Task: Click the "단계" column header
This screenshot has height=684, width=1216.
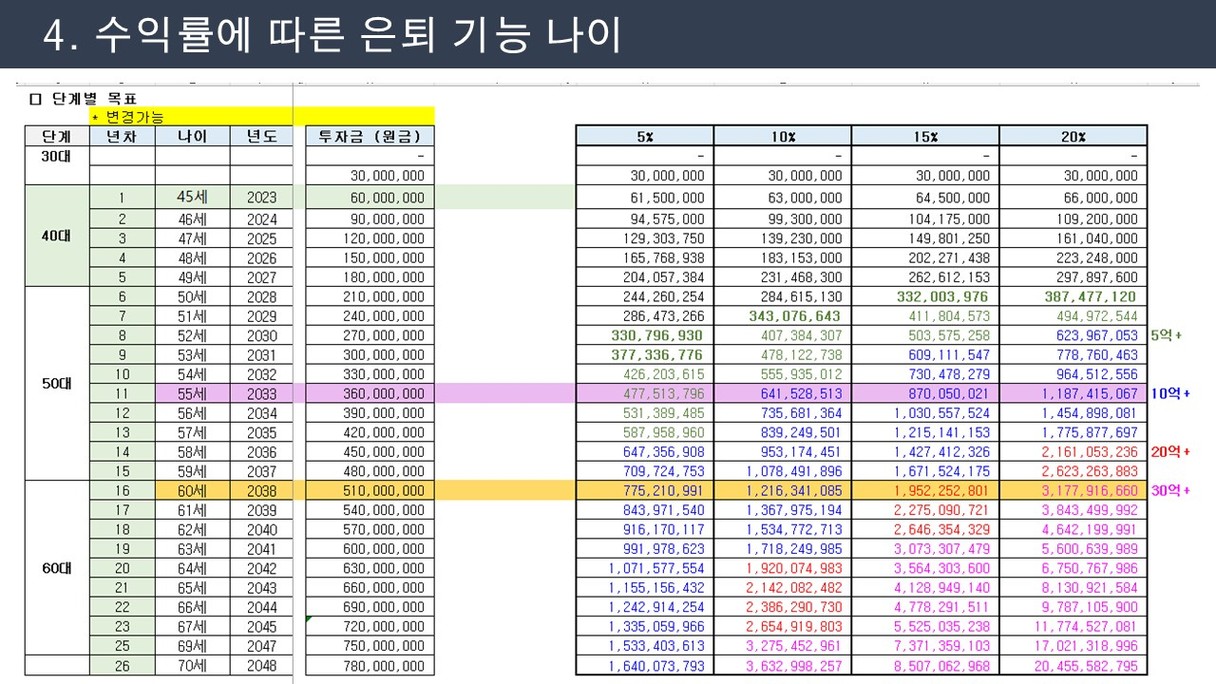Action: 57,137
